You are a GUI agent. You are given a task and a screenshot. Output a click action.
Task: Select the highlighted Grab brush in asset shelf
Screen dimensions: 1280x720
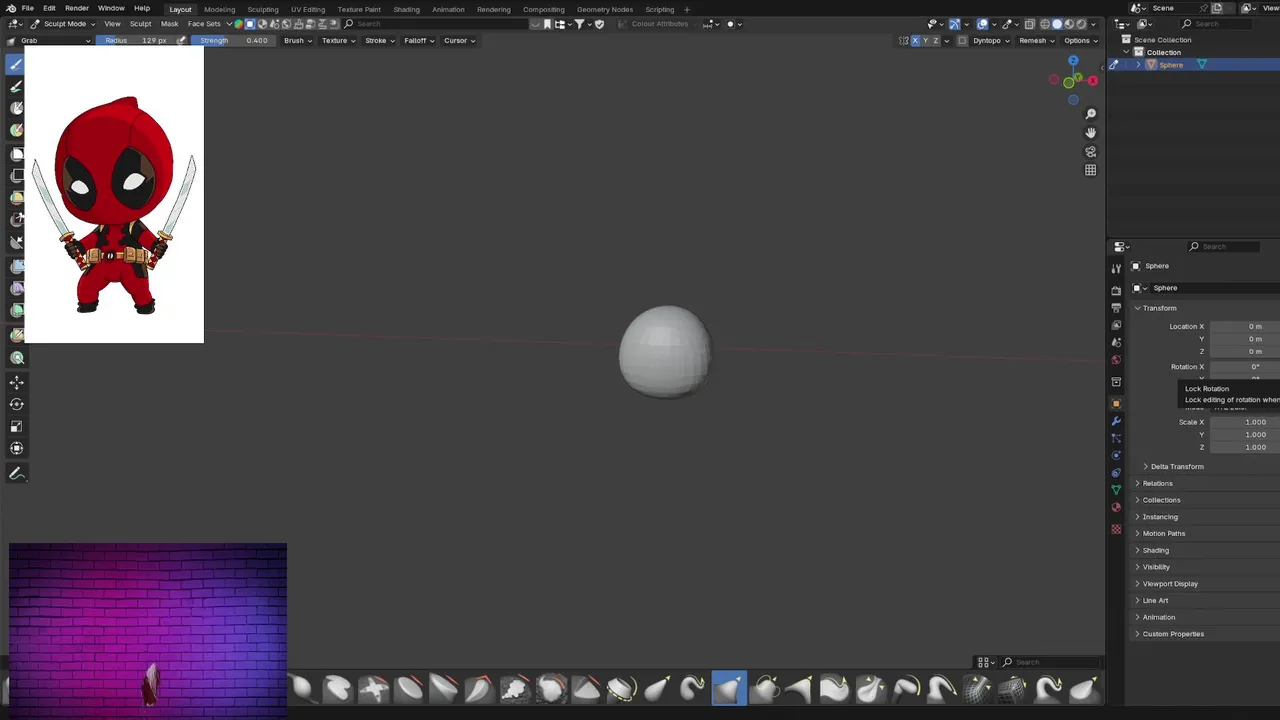(729, 688)
